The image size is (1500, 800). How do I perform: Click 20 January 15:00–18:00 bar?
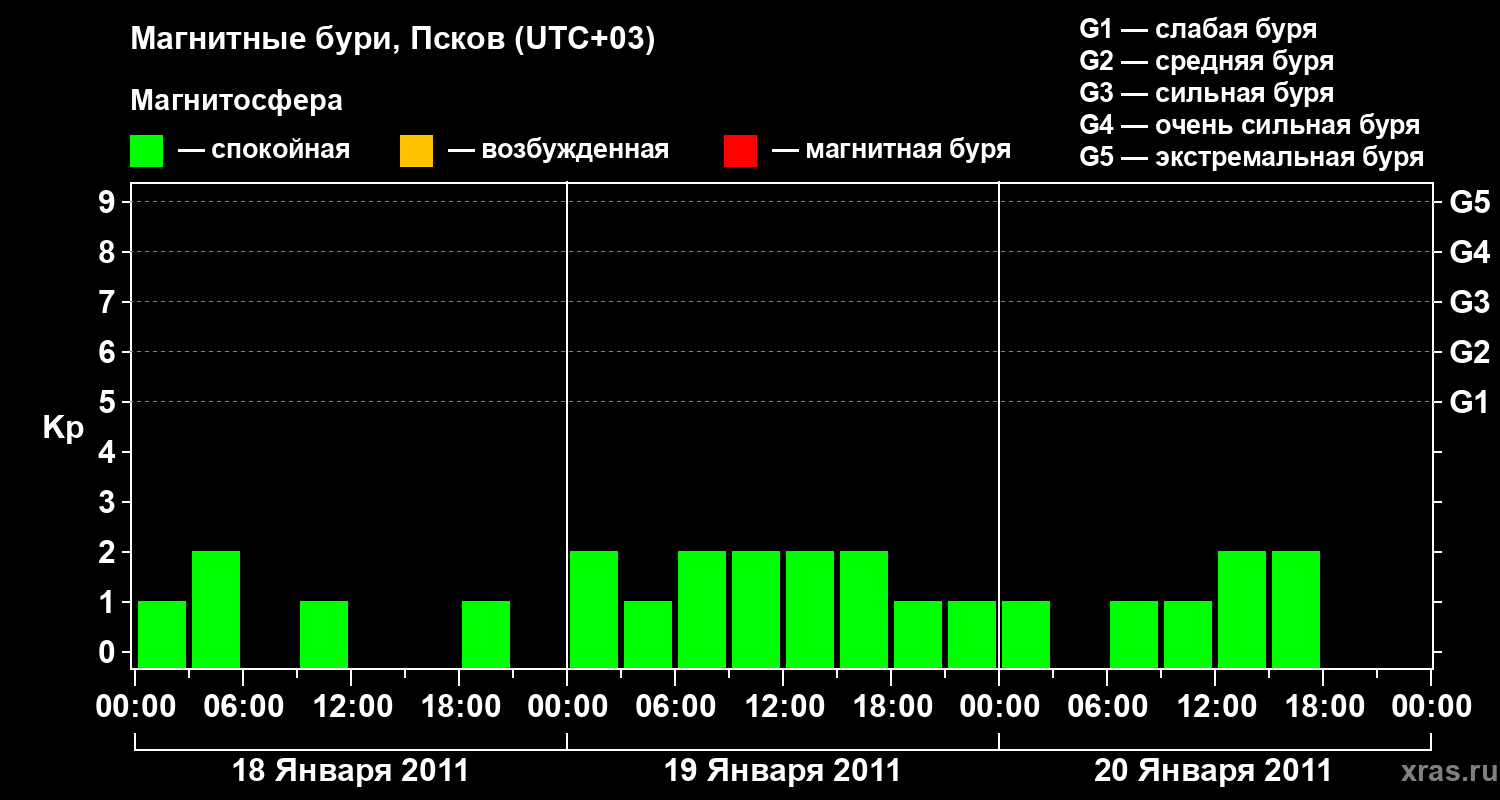(1296, 609)
